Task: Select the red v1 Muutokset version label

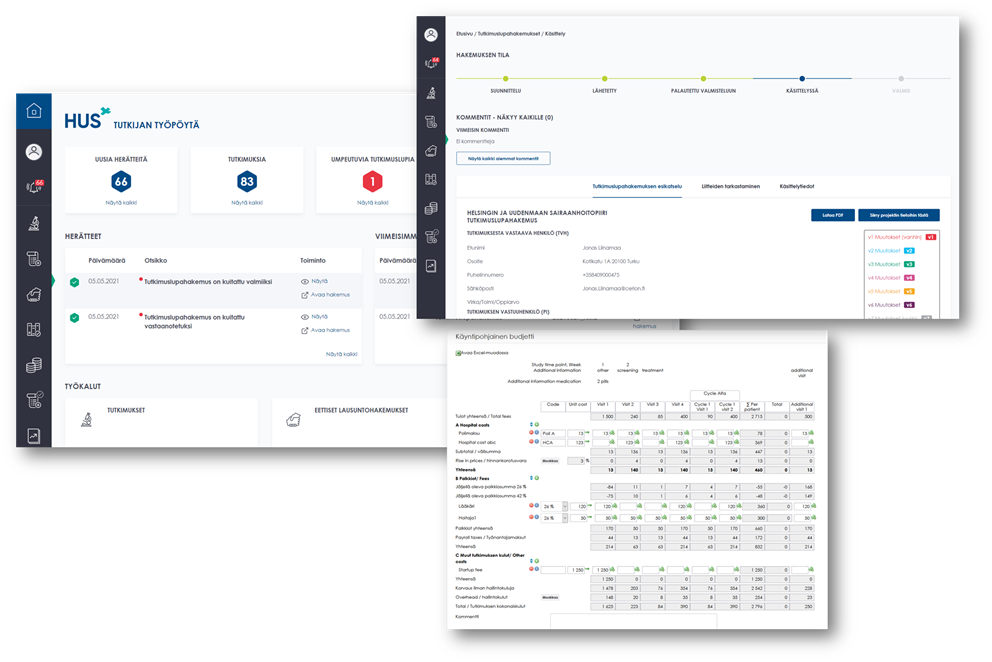Action: point(899,237)
